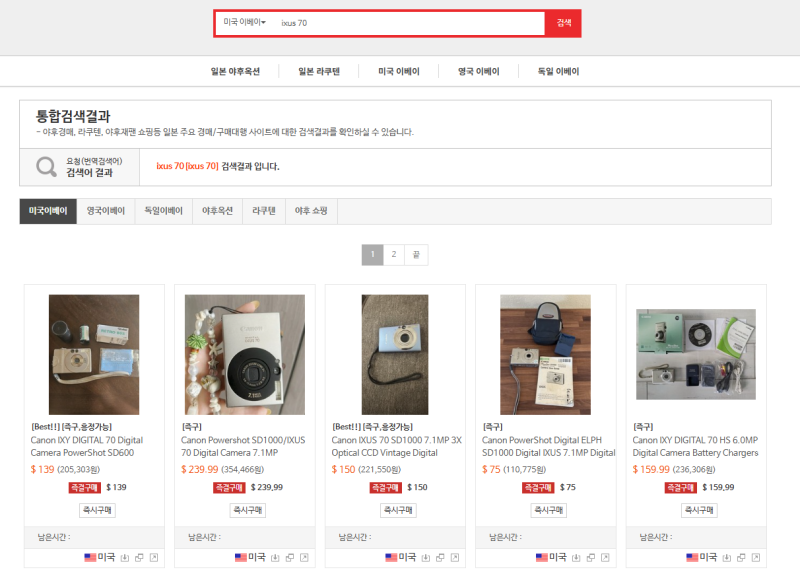800x580 pixels.
Task: Click the search field containing ixus 70
Action: click(x=408, y=23)
